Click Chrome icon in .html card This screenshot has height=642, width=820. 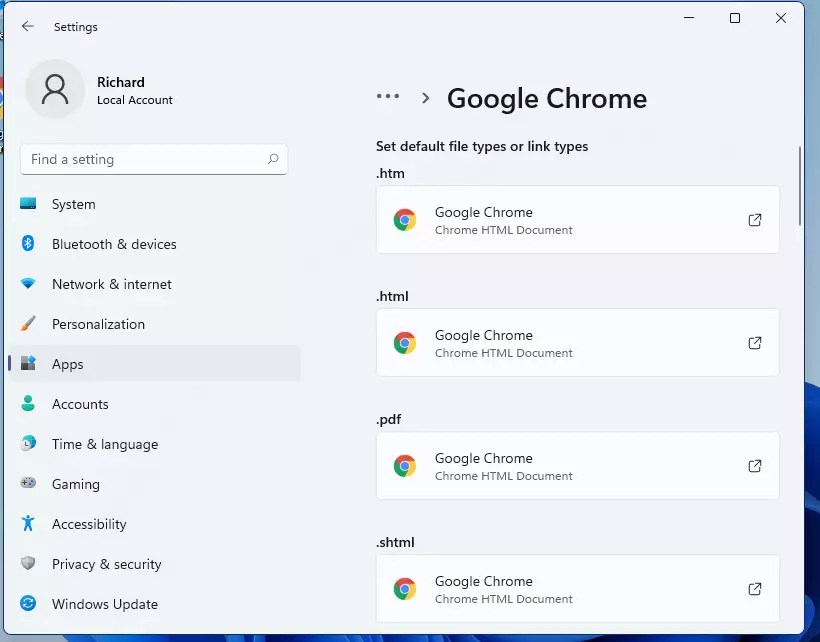tap(405, 343)
